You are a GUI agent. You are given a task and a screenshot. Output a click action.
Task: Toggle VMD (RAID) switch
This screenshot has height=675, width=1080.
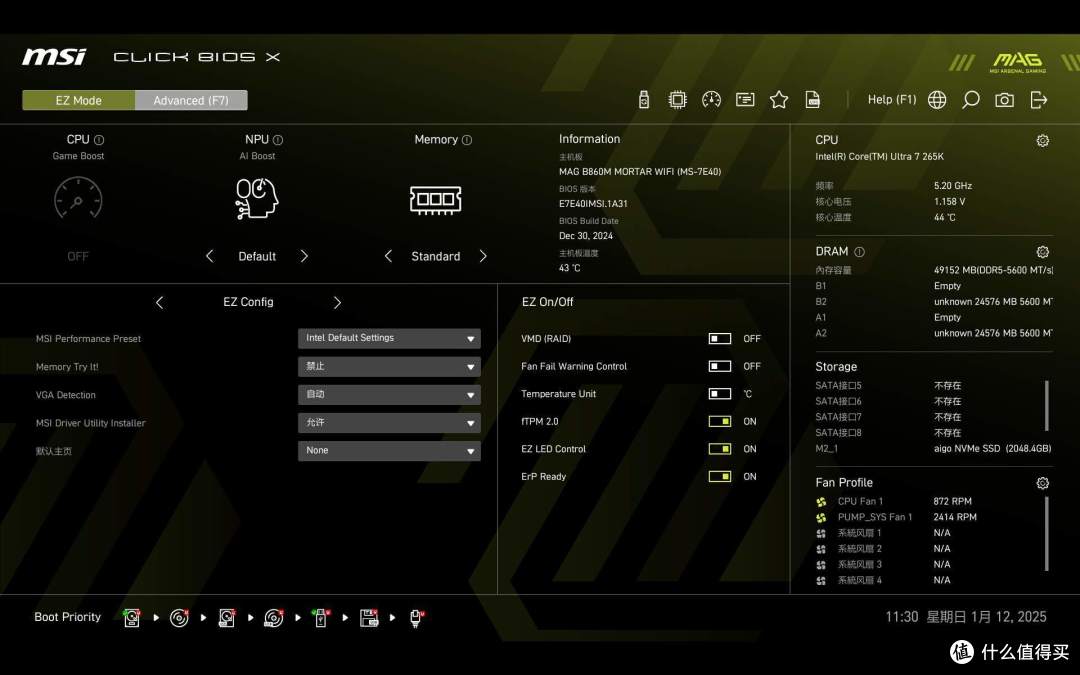(x=720, y=338)
